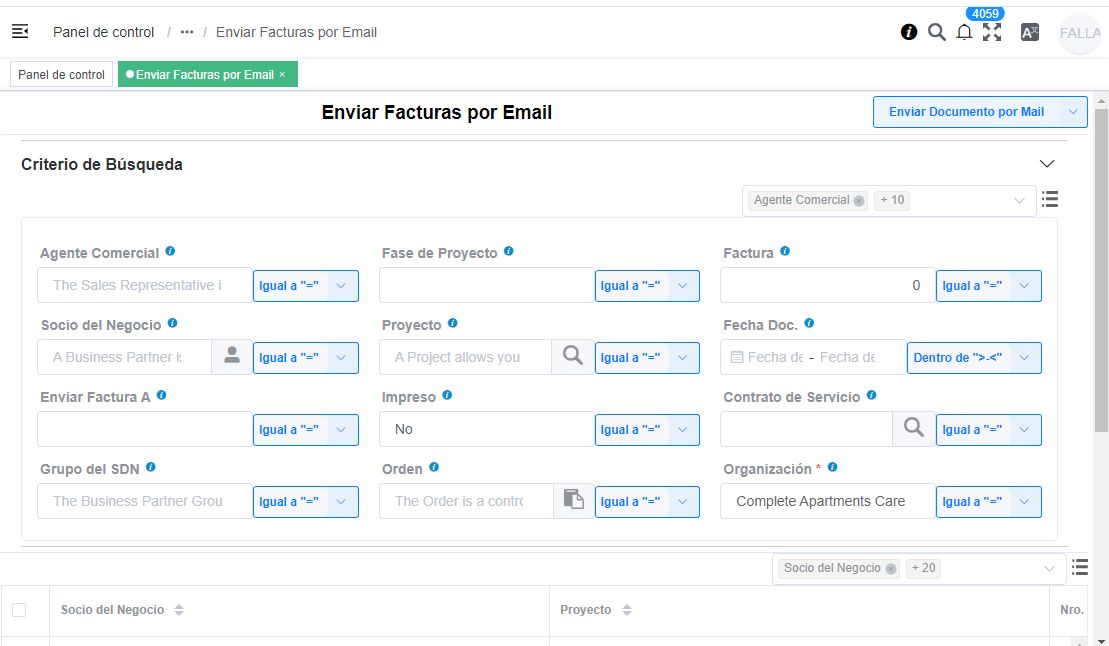Viewport: 1109px width, 646px height.
Task: Click the search magnifier in header
Action: coord(937,32)
